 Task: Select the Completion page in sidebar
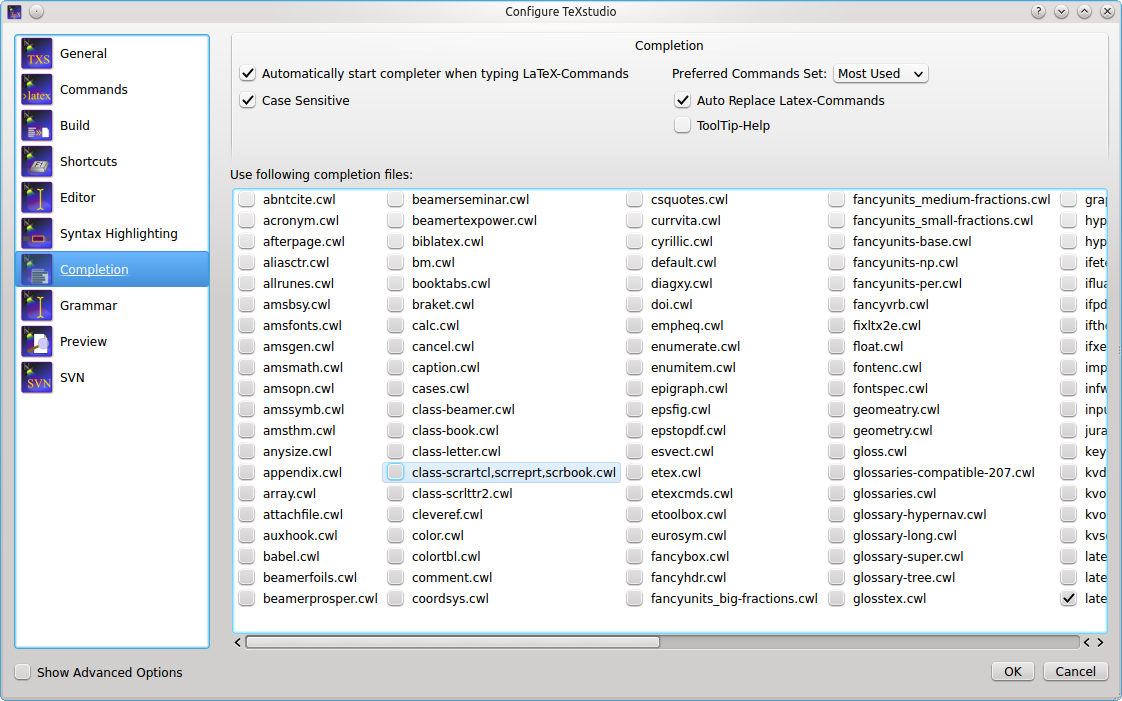[94, 270]
